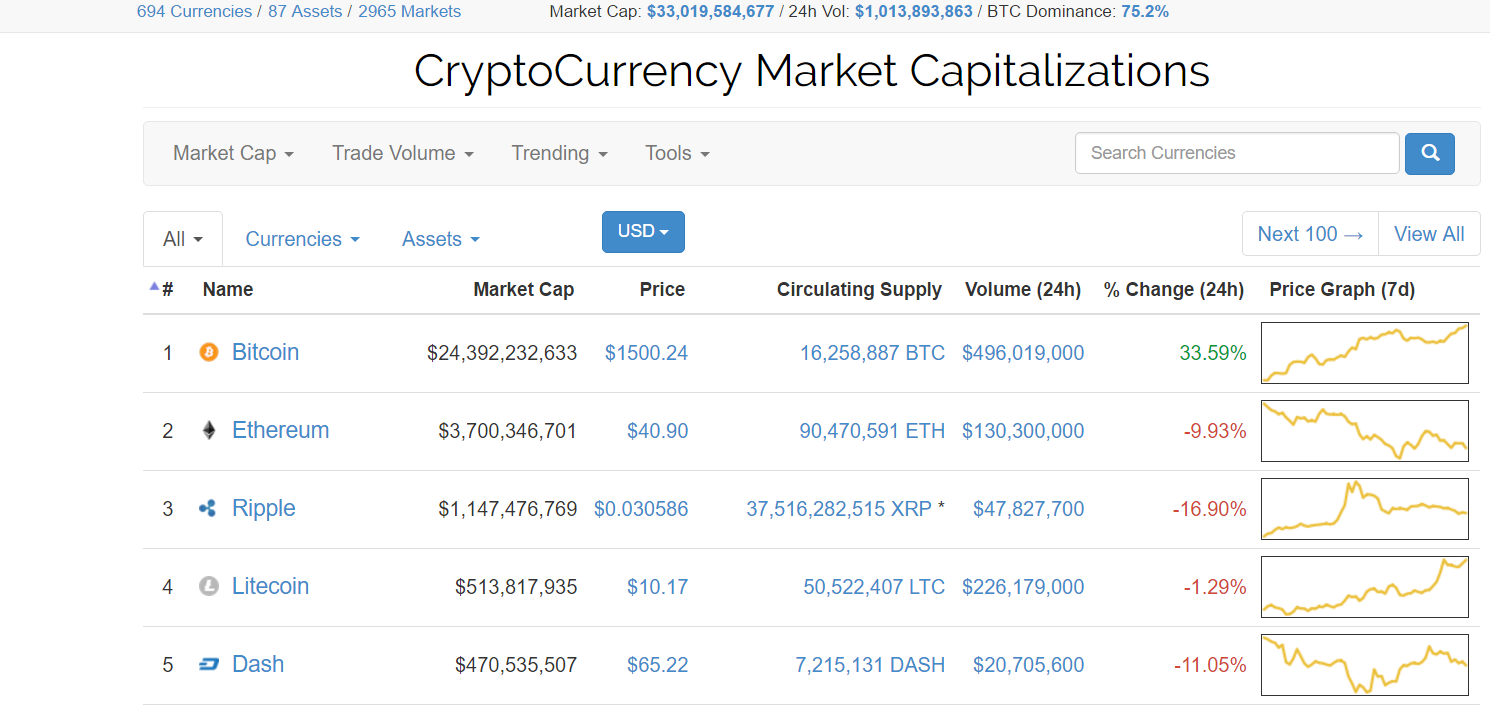Select the Ripple name link
The height and width of the screenshot is (711, 1490).
[263, 508]
